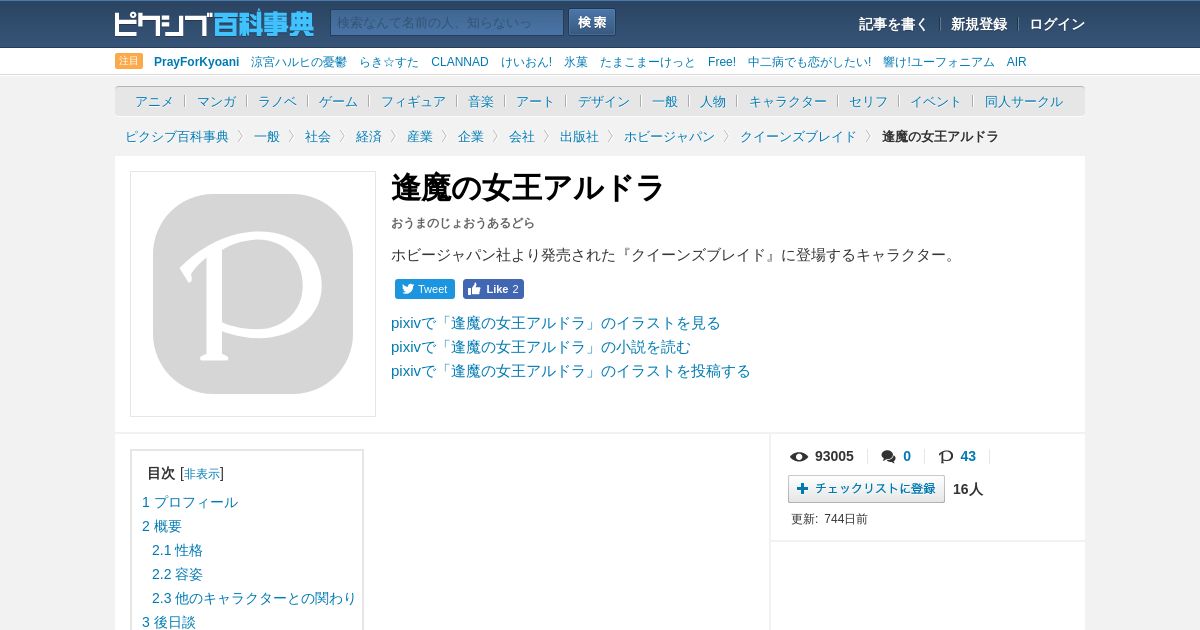Jump to section 2 概要
Screen dimensions: 1200x630
click(x=162, y=526)
